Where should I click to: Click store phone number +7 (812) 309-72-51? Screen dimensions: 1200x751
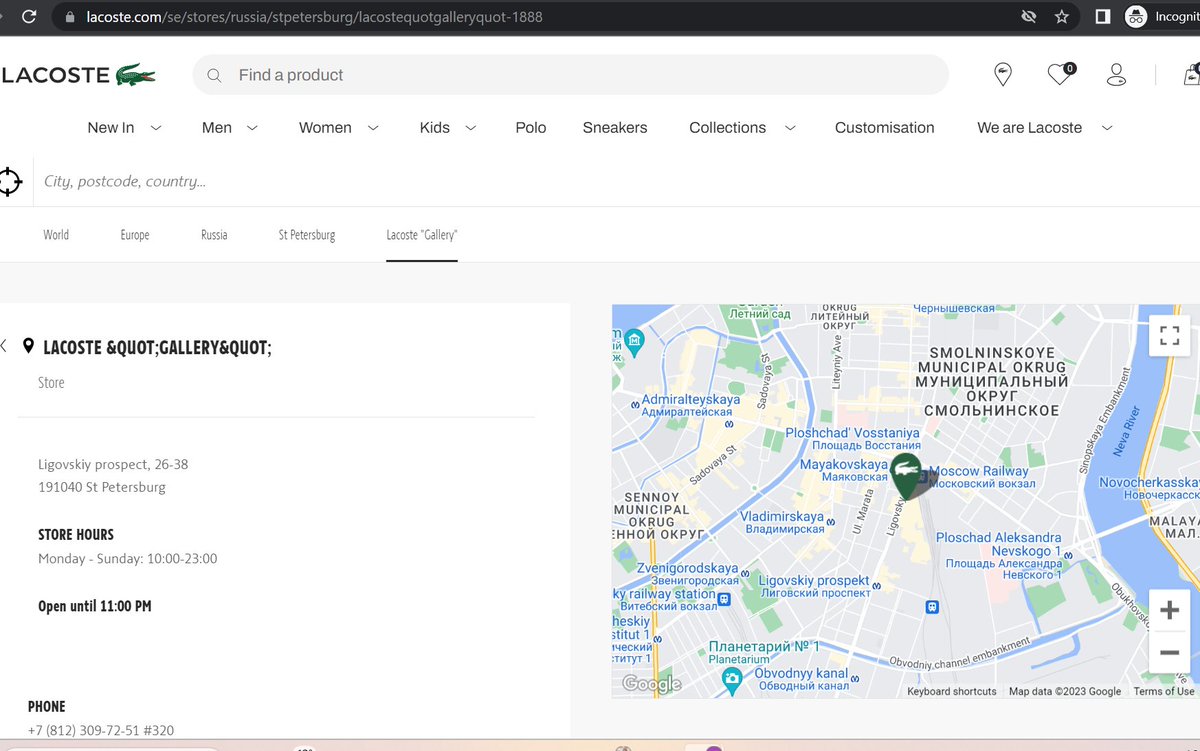coord(101,731)
